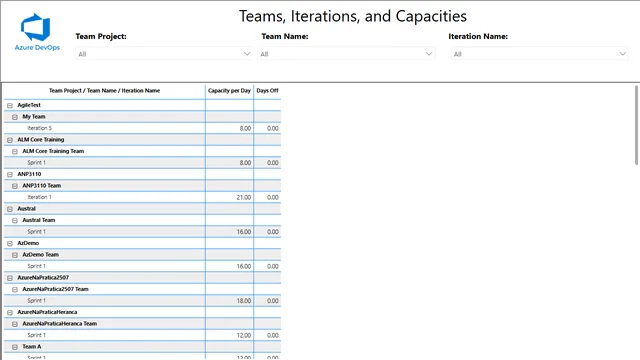
Task: Click the Team Project / Team Name / Iteration Name header
Action: 104,91
